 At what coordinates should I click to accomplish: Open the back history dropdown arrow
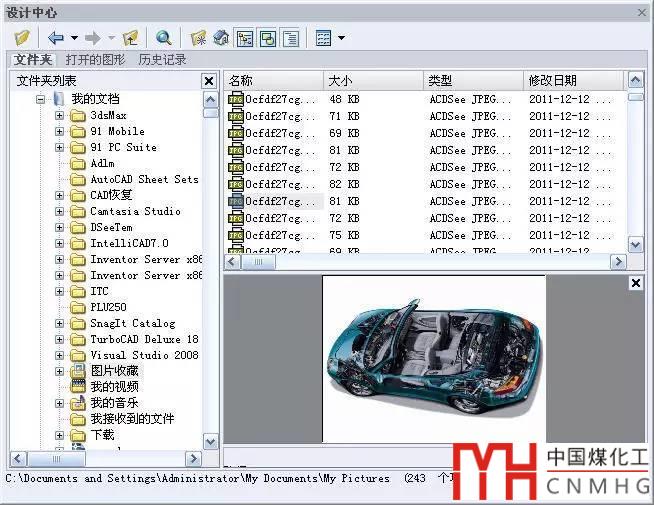point(74,38)
